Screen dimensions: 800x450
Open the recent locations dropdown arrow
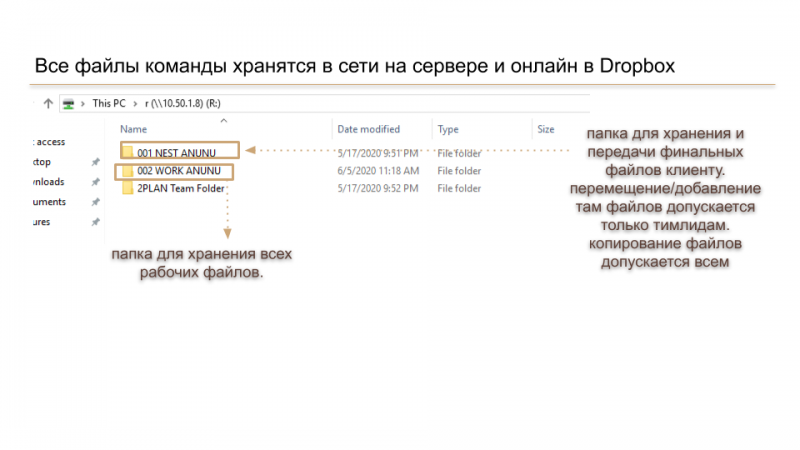[35, 103]
